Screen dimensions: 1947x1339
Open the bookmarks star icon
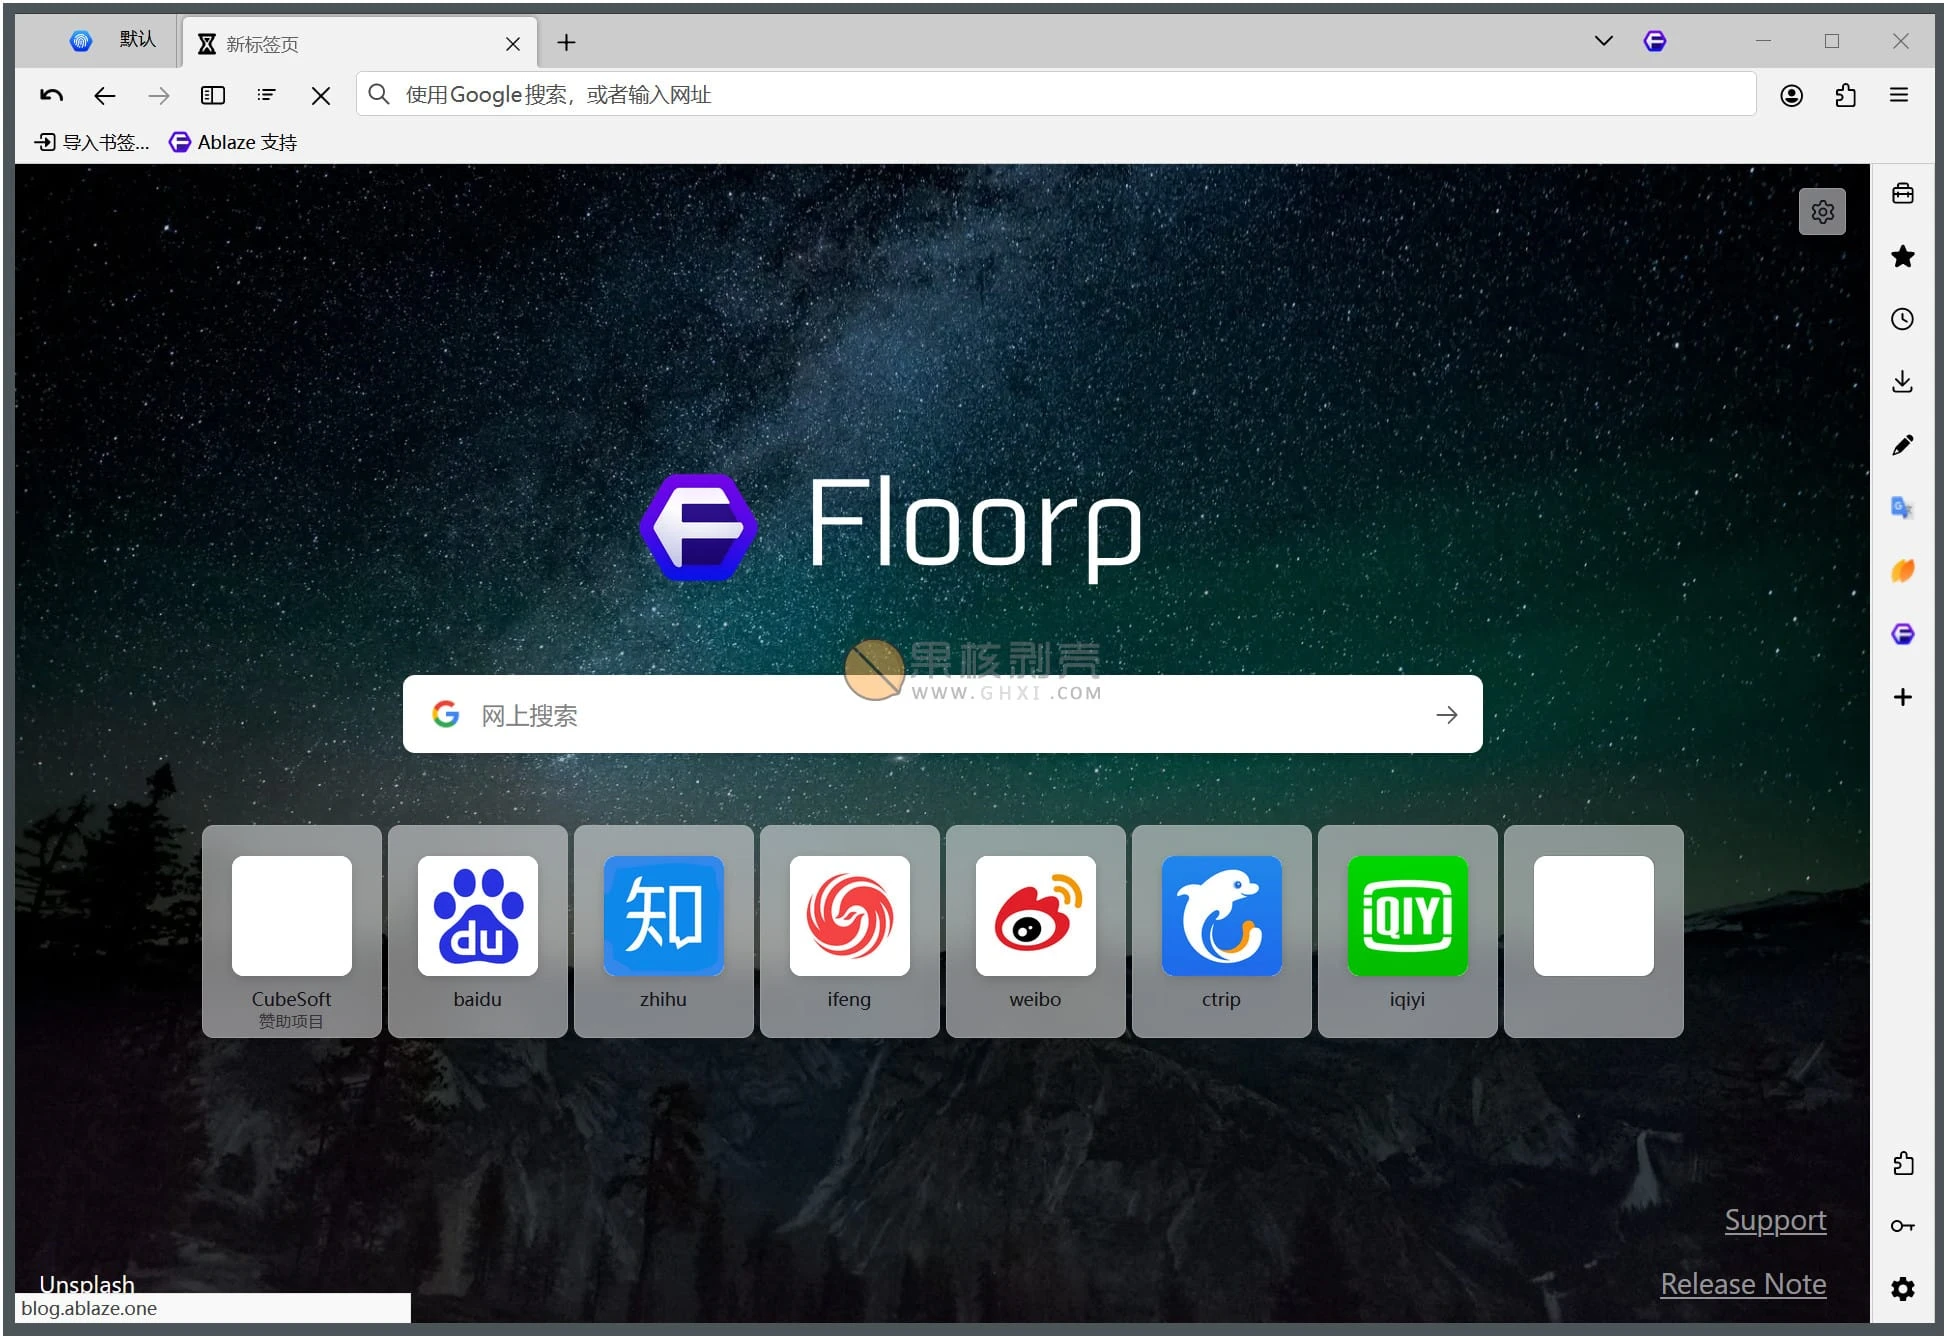point(1903,257)
